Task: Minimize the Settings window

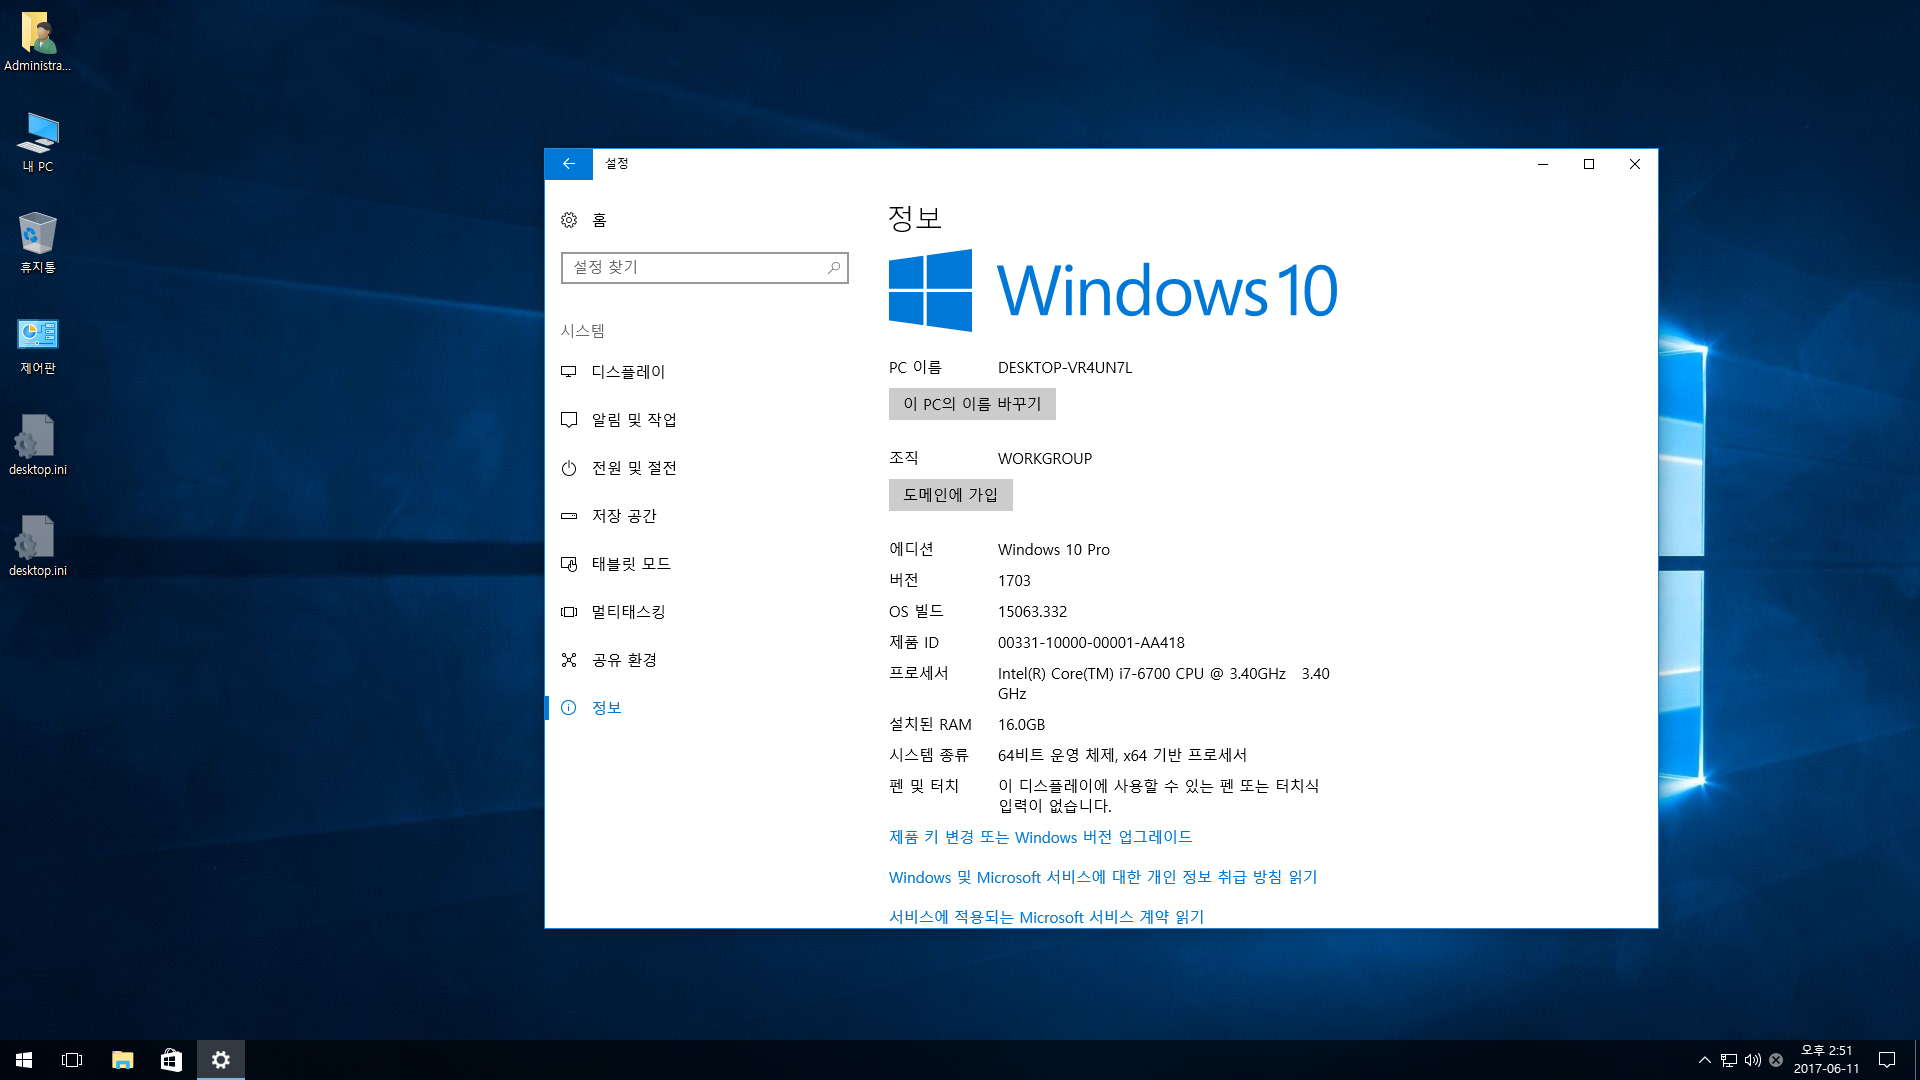Action: [x=1543, y=164]
